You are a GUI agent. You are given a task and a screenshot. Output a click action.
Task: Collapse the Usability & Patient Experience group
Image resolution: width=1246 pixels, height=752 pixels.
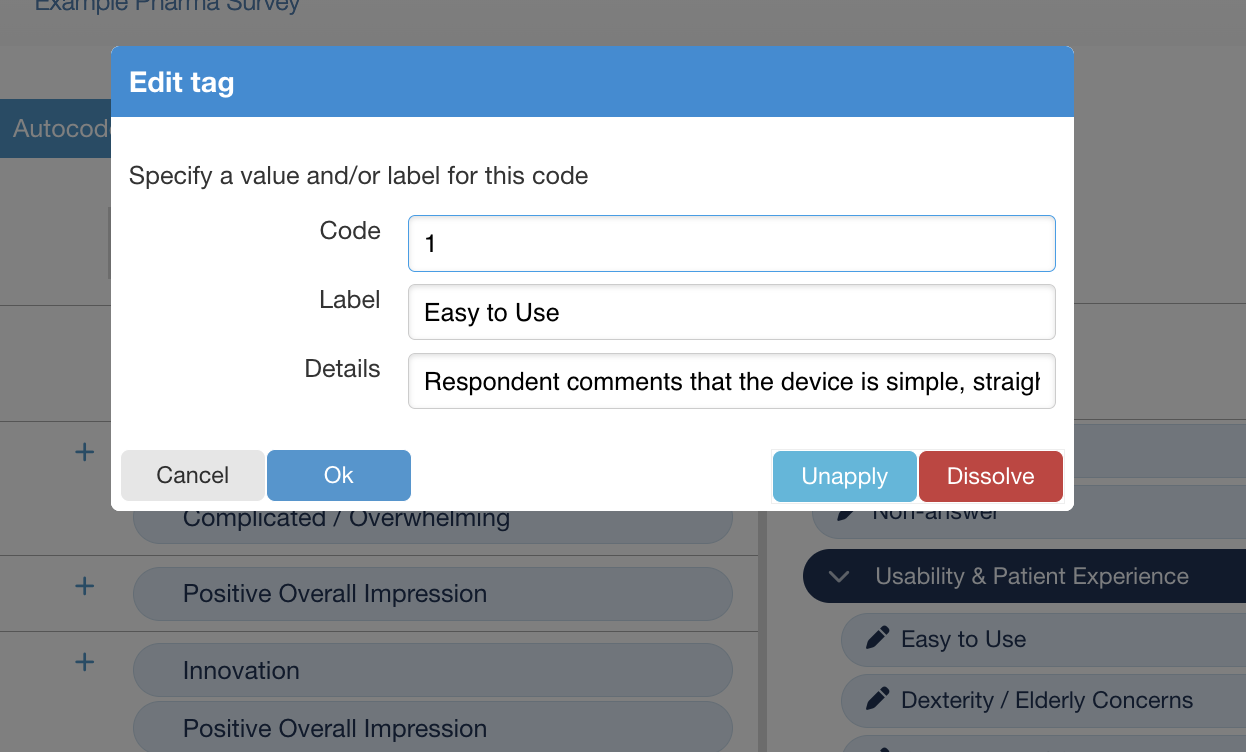point(839,576)
